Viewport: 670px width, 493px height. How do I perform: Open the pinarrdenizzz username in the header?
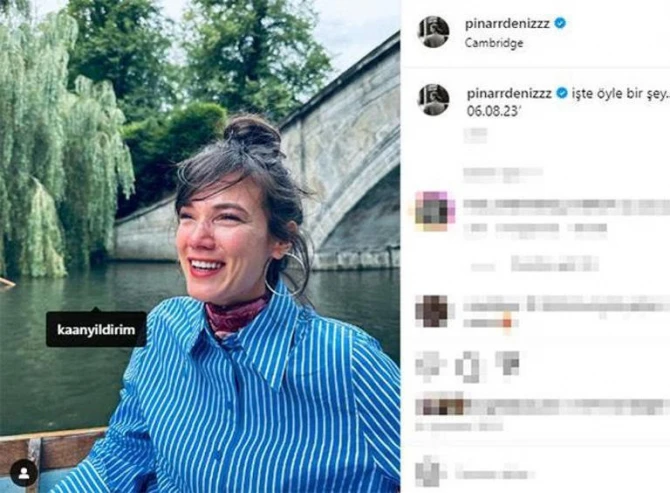[508, 23]
